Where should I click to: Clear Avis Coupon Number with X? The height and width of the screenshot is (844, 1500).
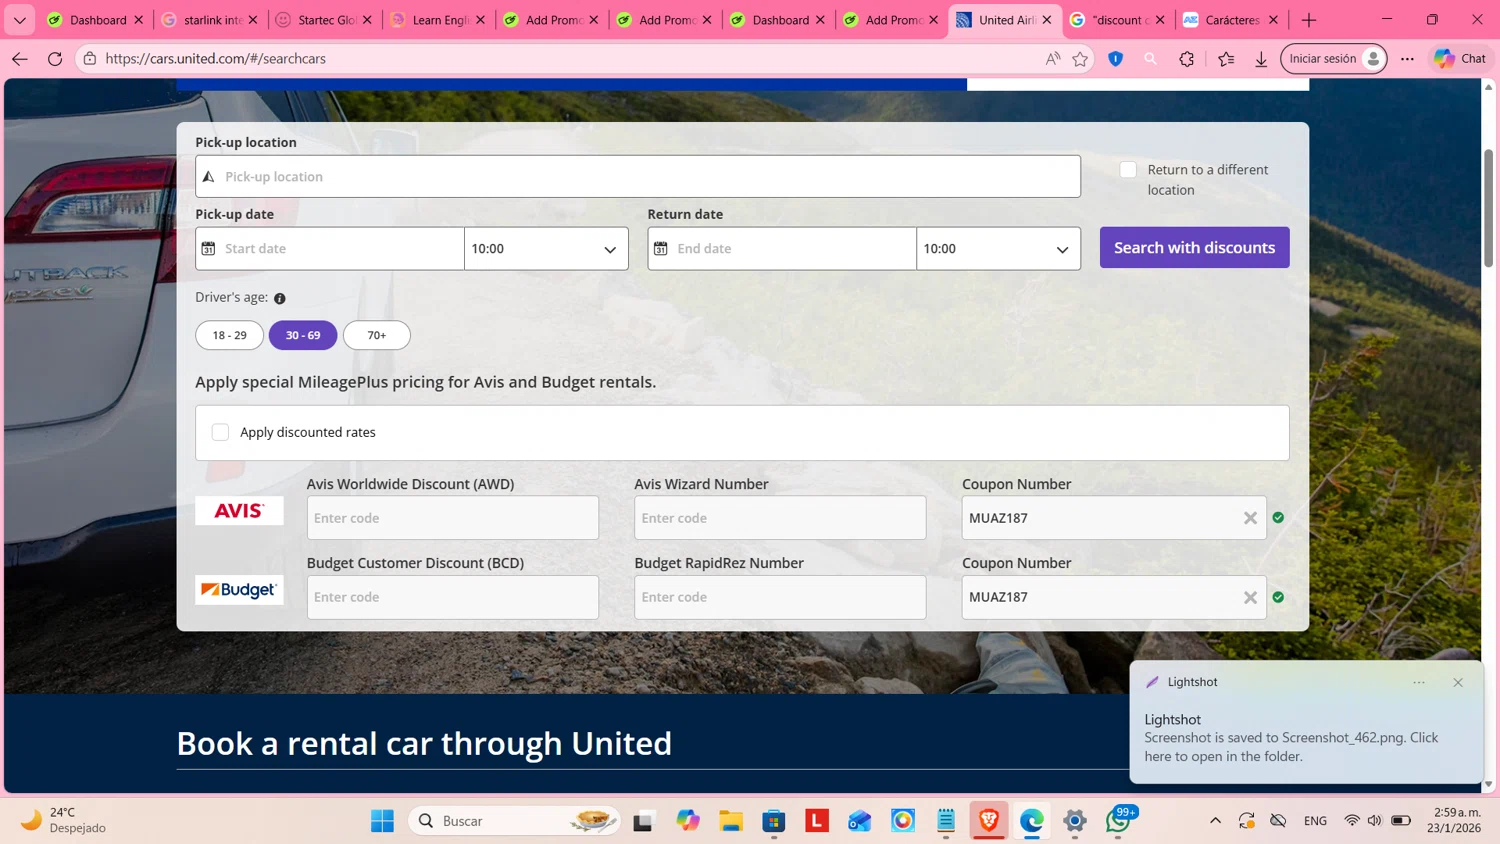click(1250, 518)
